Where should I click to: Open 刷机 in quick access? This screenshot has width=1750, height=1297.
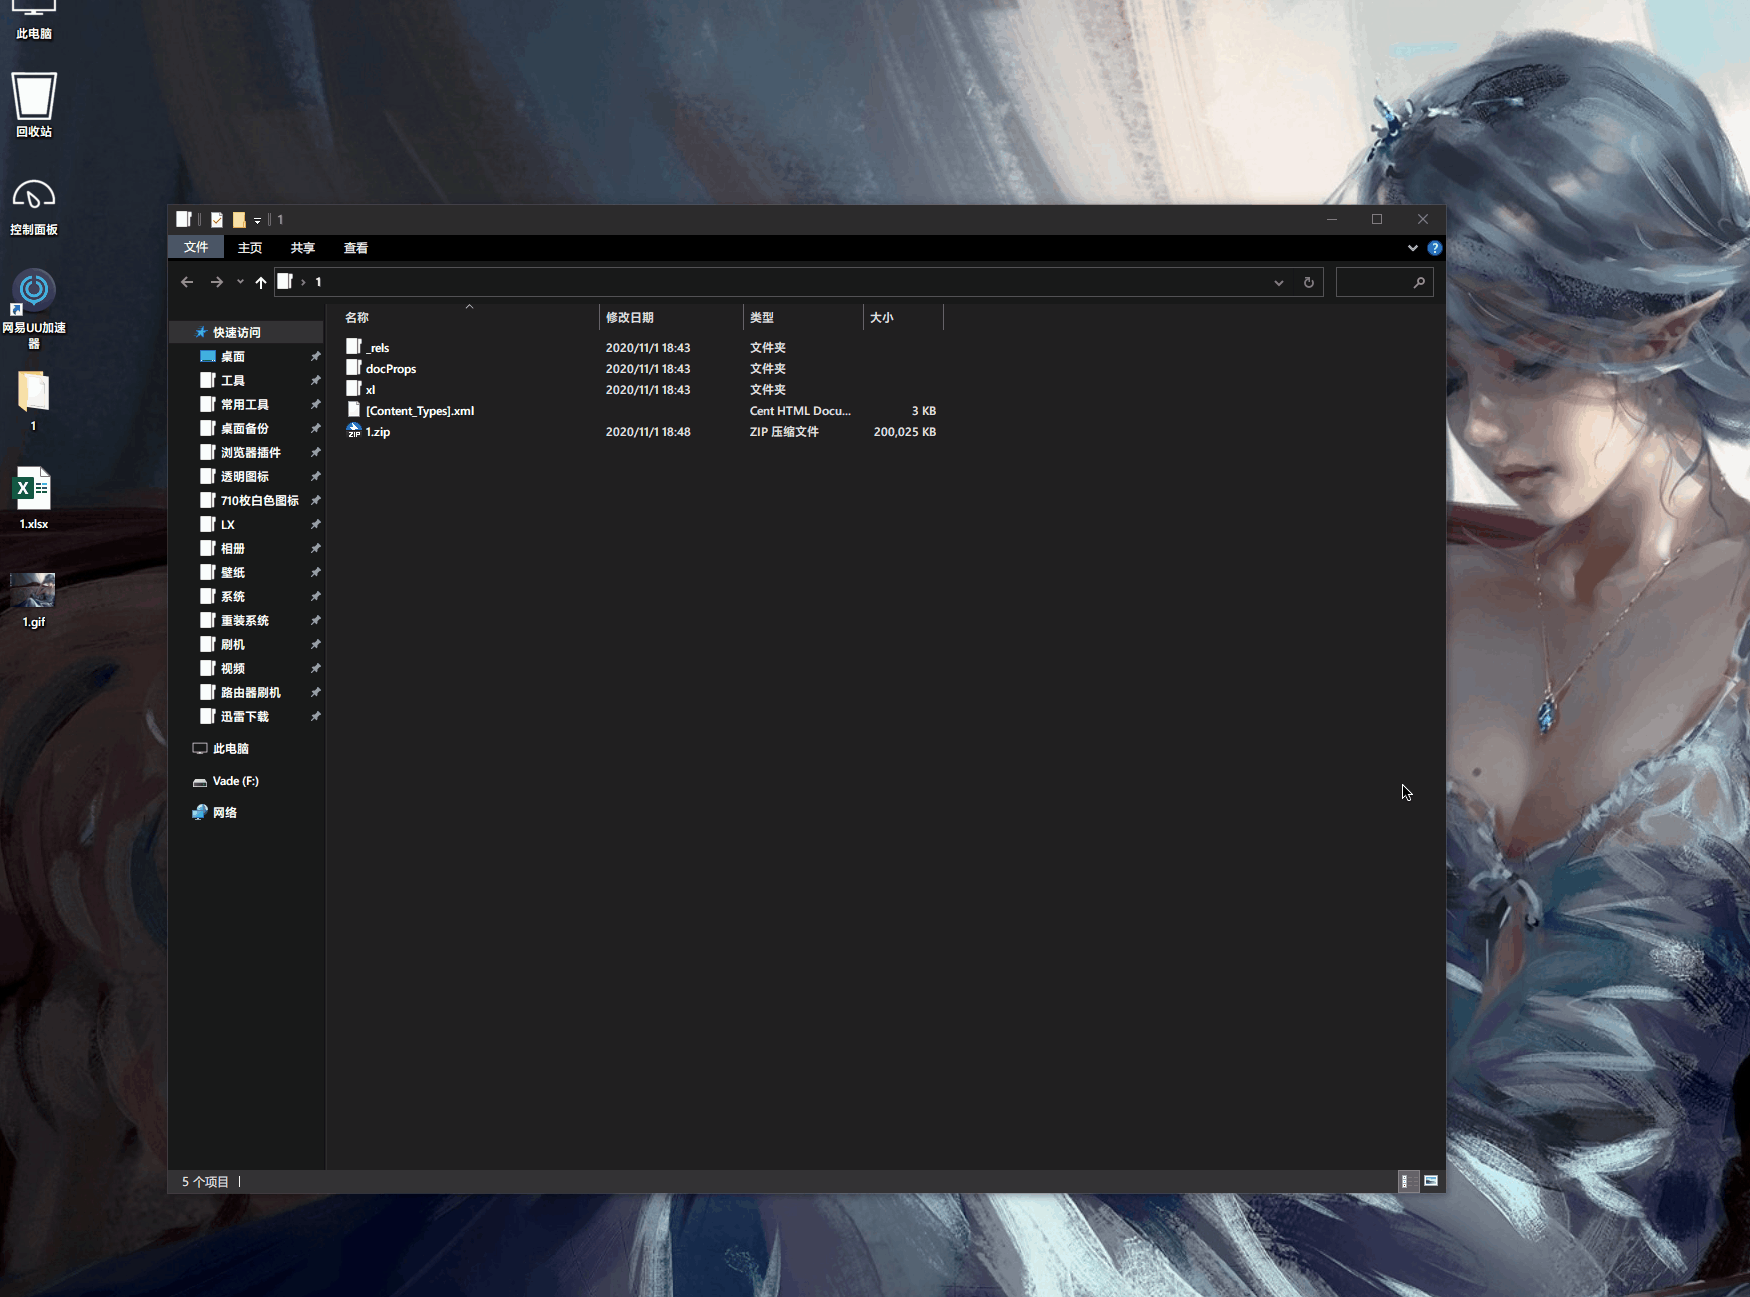pos(232,644)
